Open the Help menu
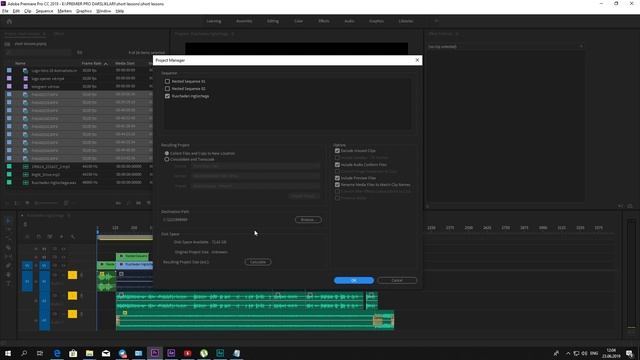640x360 pixels. (120, 11)
